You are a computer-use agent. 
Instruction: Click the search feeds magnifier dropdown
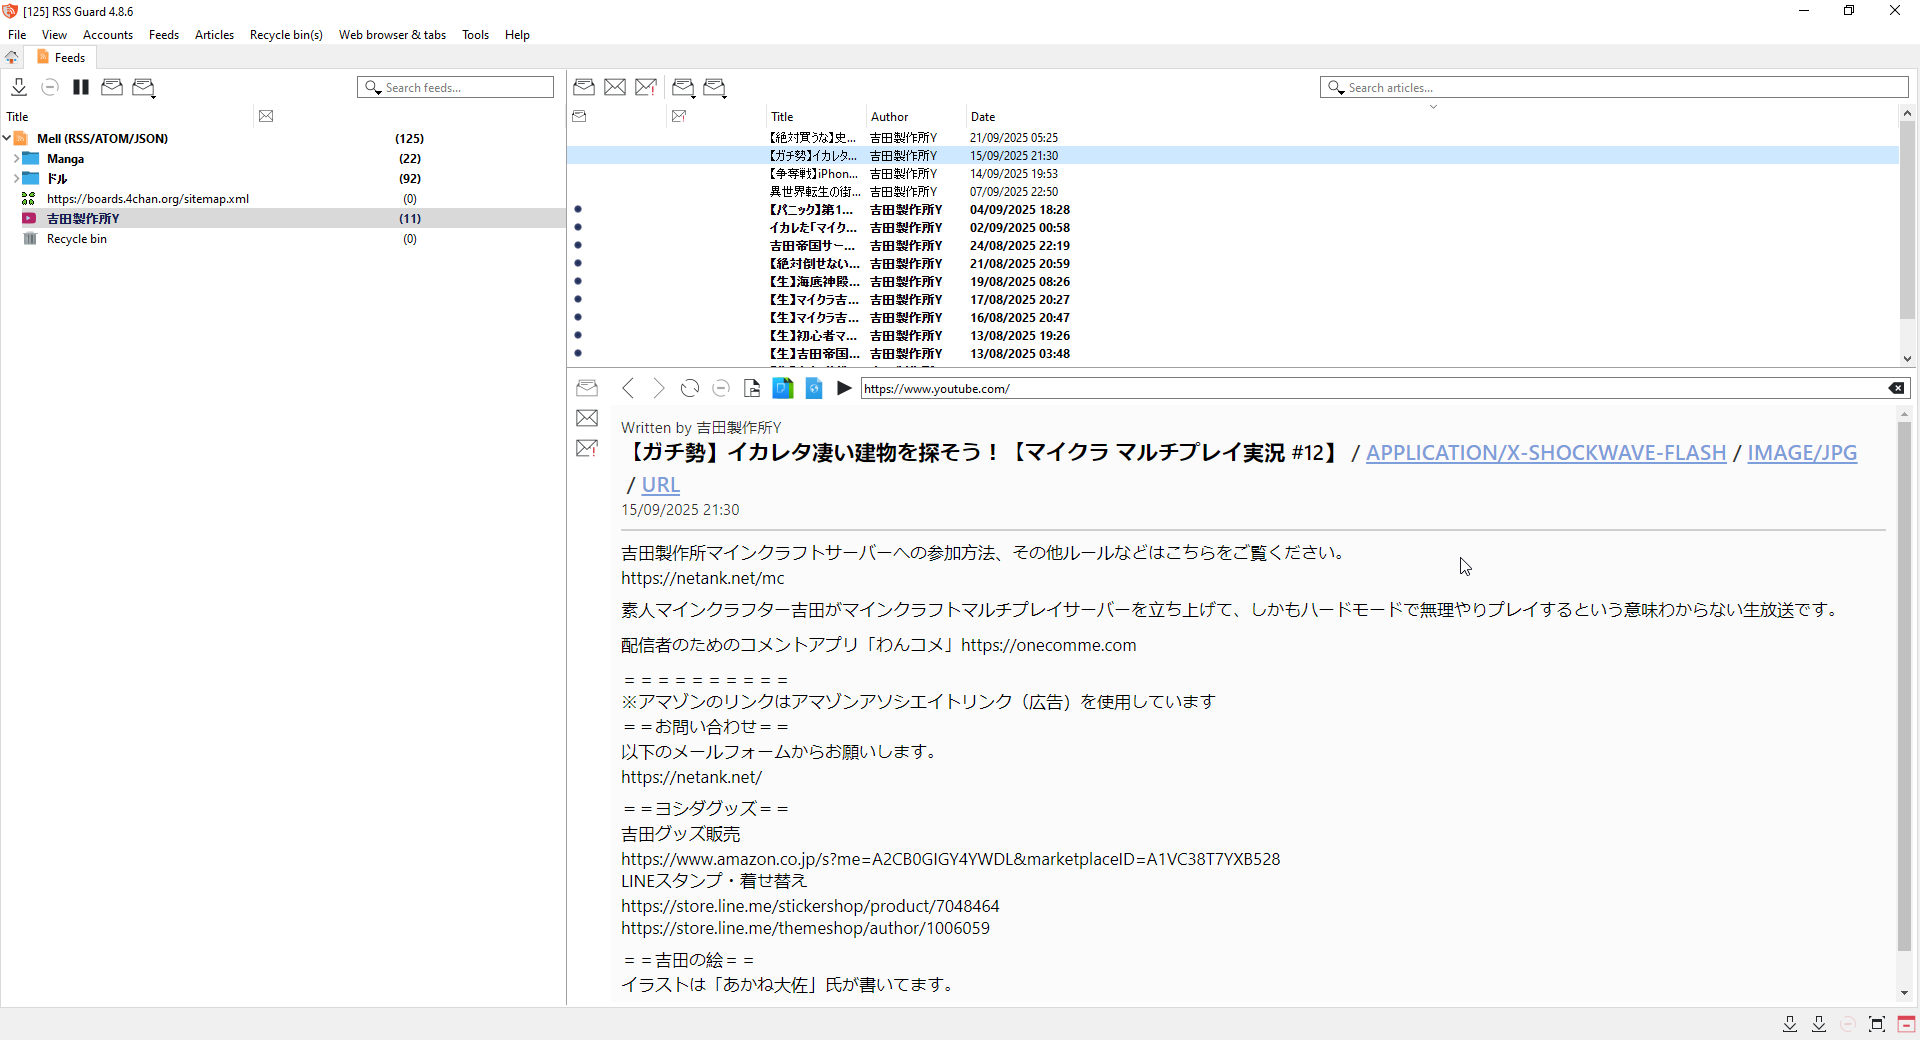tap(373, 88)
